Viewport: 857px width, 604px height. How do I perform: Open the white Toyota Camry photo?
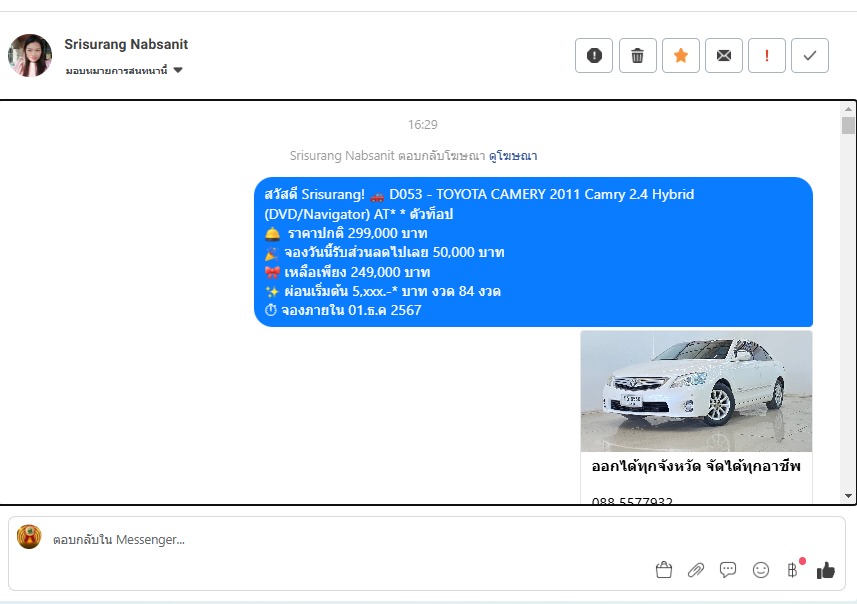pyautogui.click(x=696, y=391)
